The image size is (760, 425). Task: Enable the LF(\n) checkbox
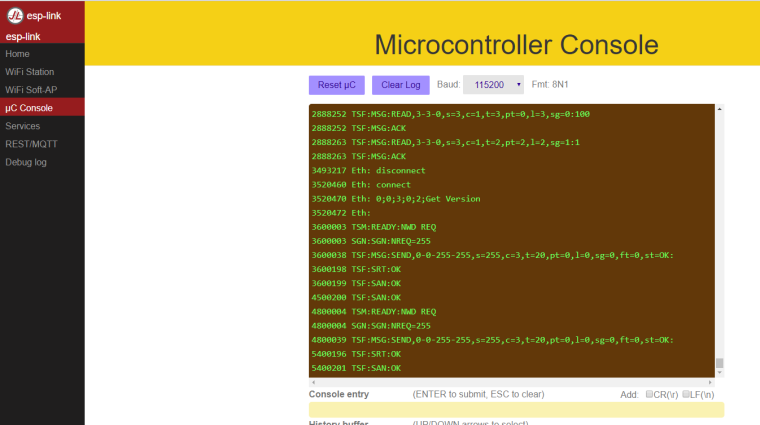[x=685, y=394]
